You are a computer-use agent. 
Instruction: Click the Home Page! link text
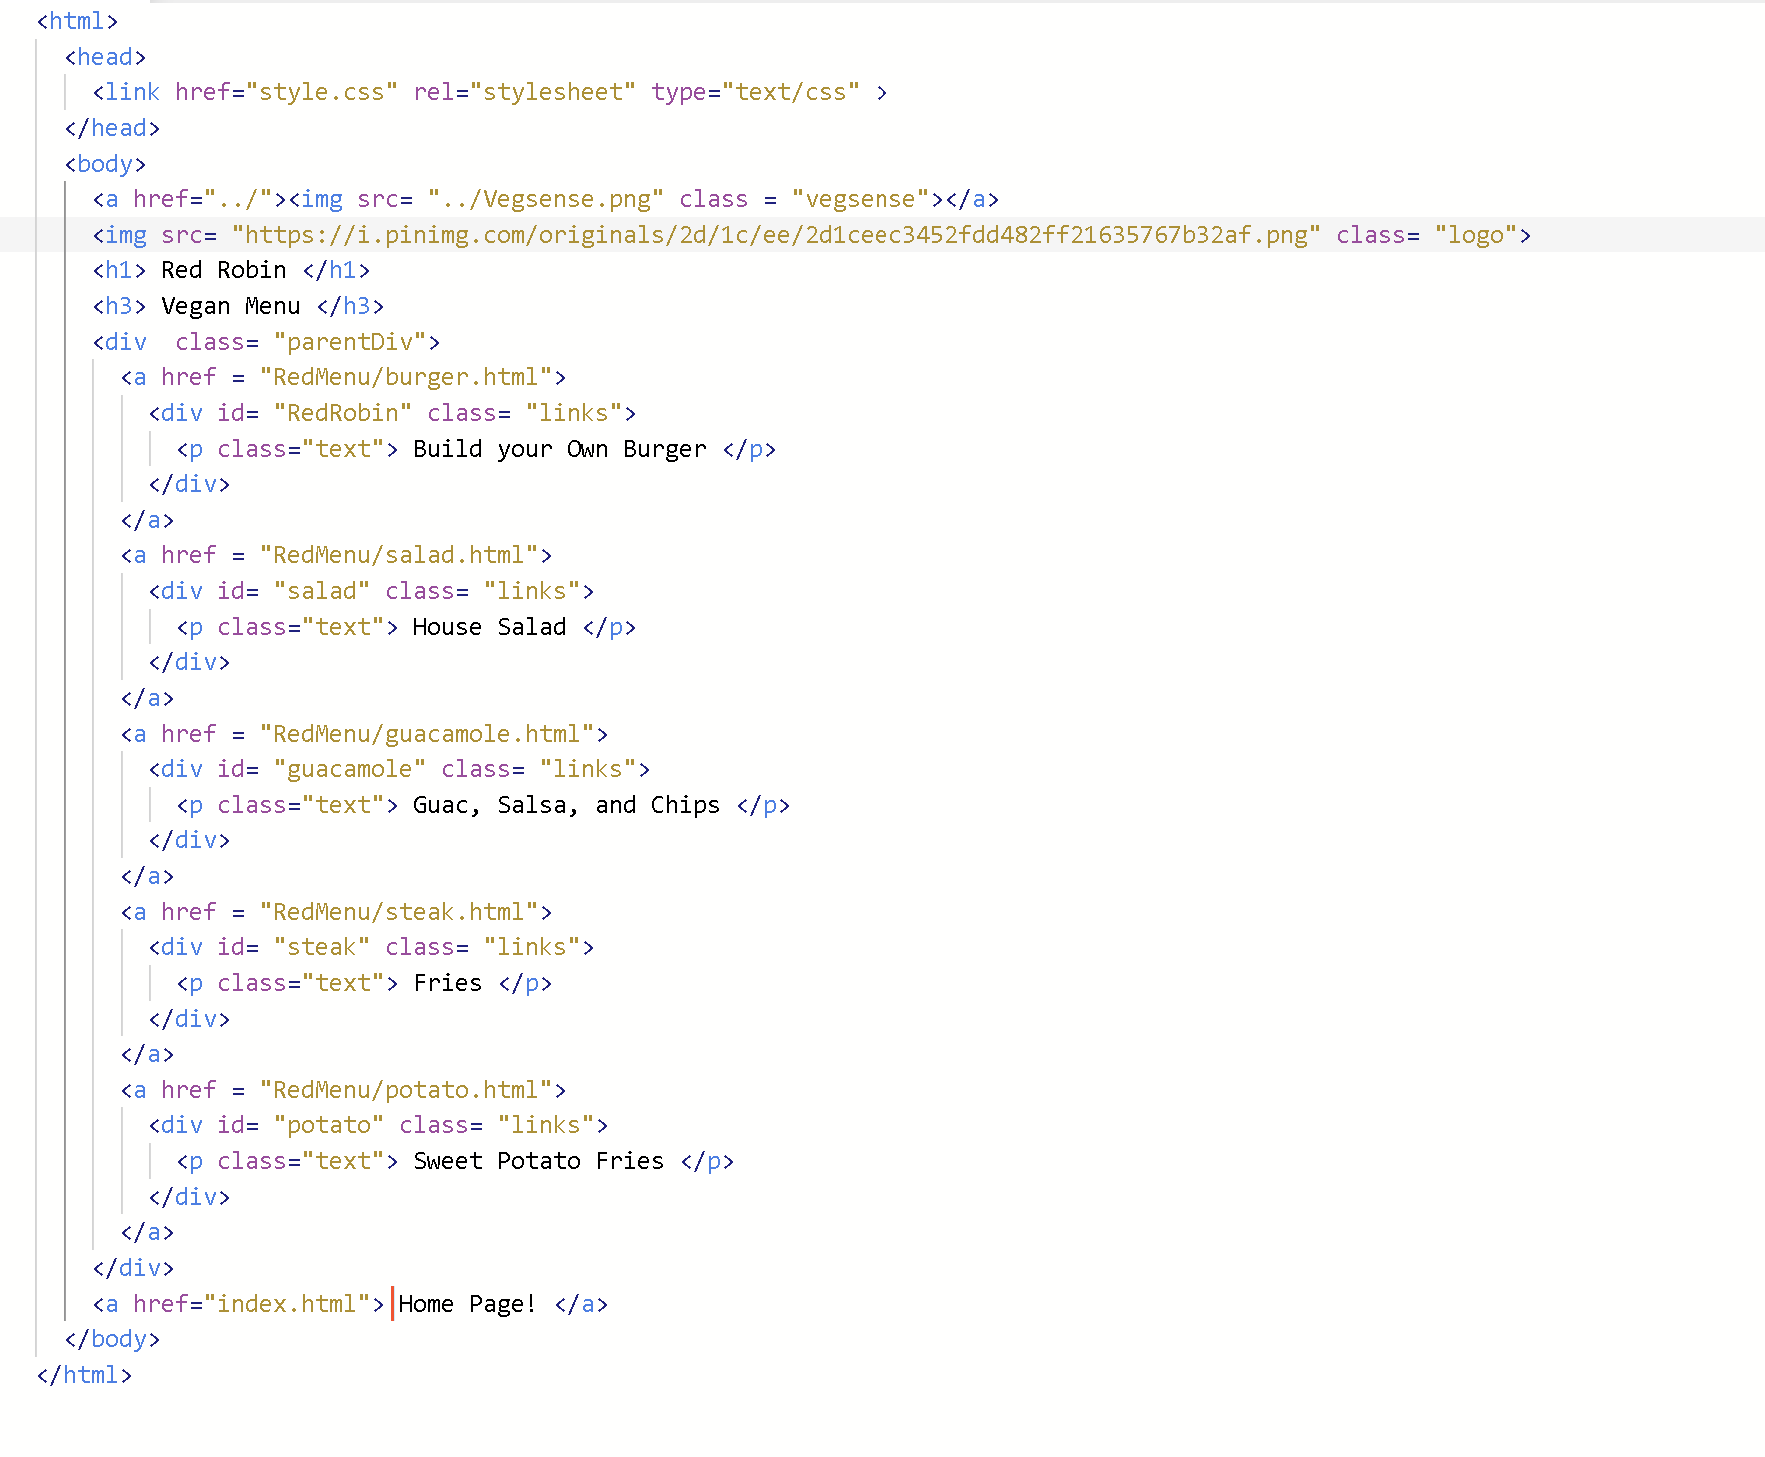[x=467, y=1304]
